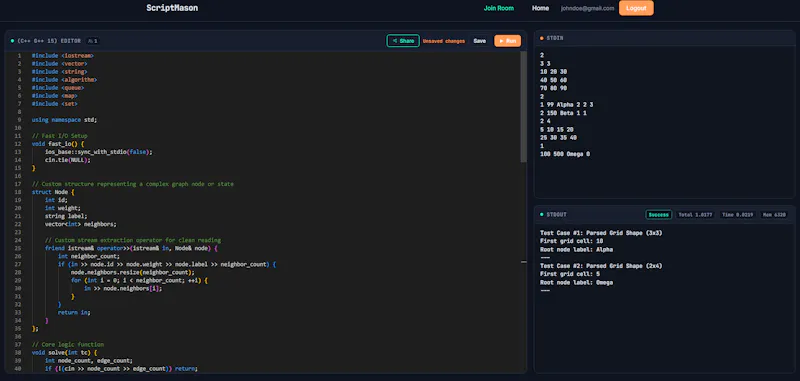The width and height of the screenshot is (800, 381).
Task: Click the ScriptMason logo
Action: tap(172, 8)
